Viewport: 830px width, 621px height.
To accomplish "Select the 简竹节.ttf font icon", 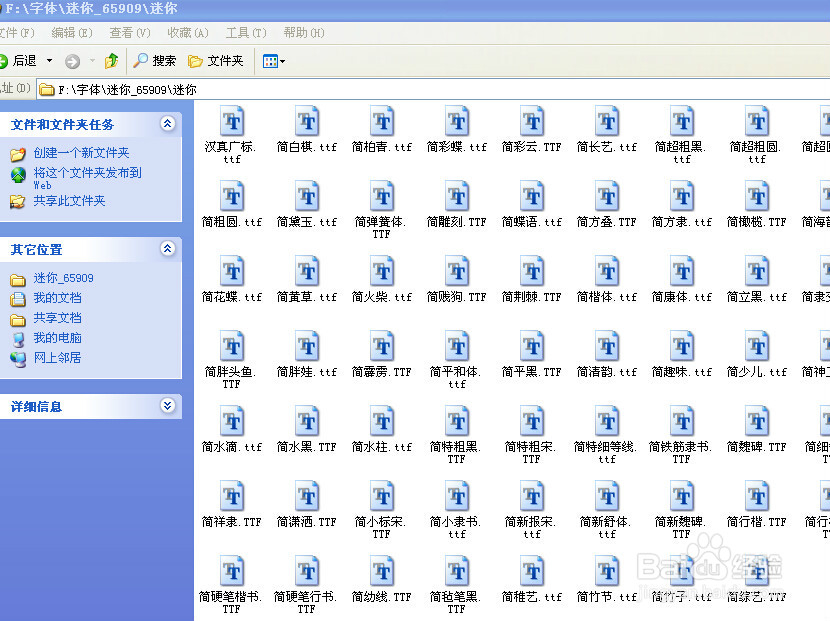I will click(607, 572).
